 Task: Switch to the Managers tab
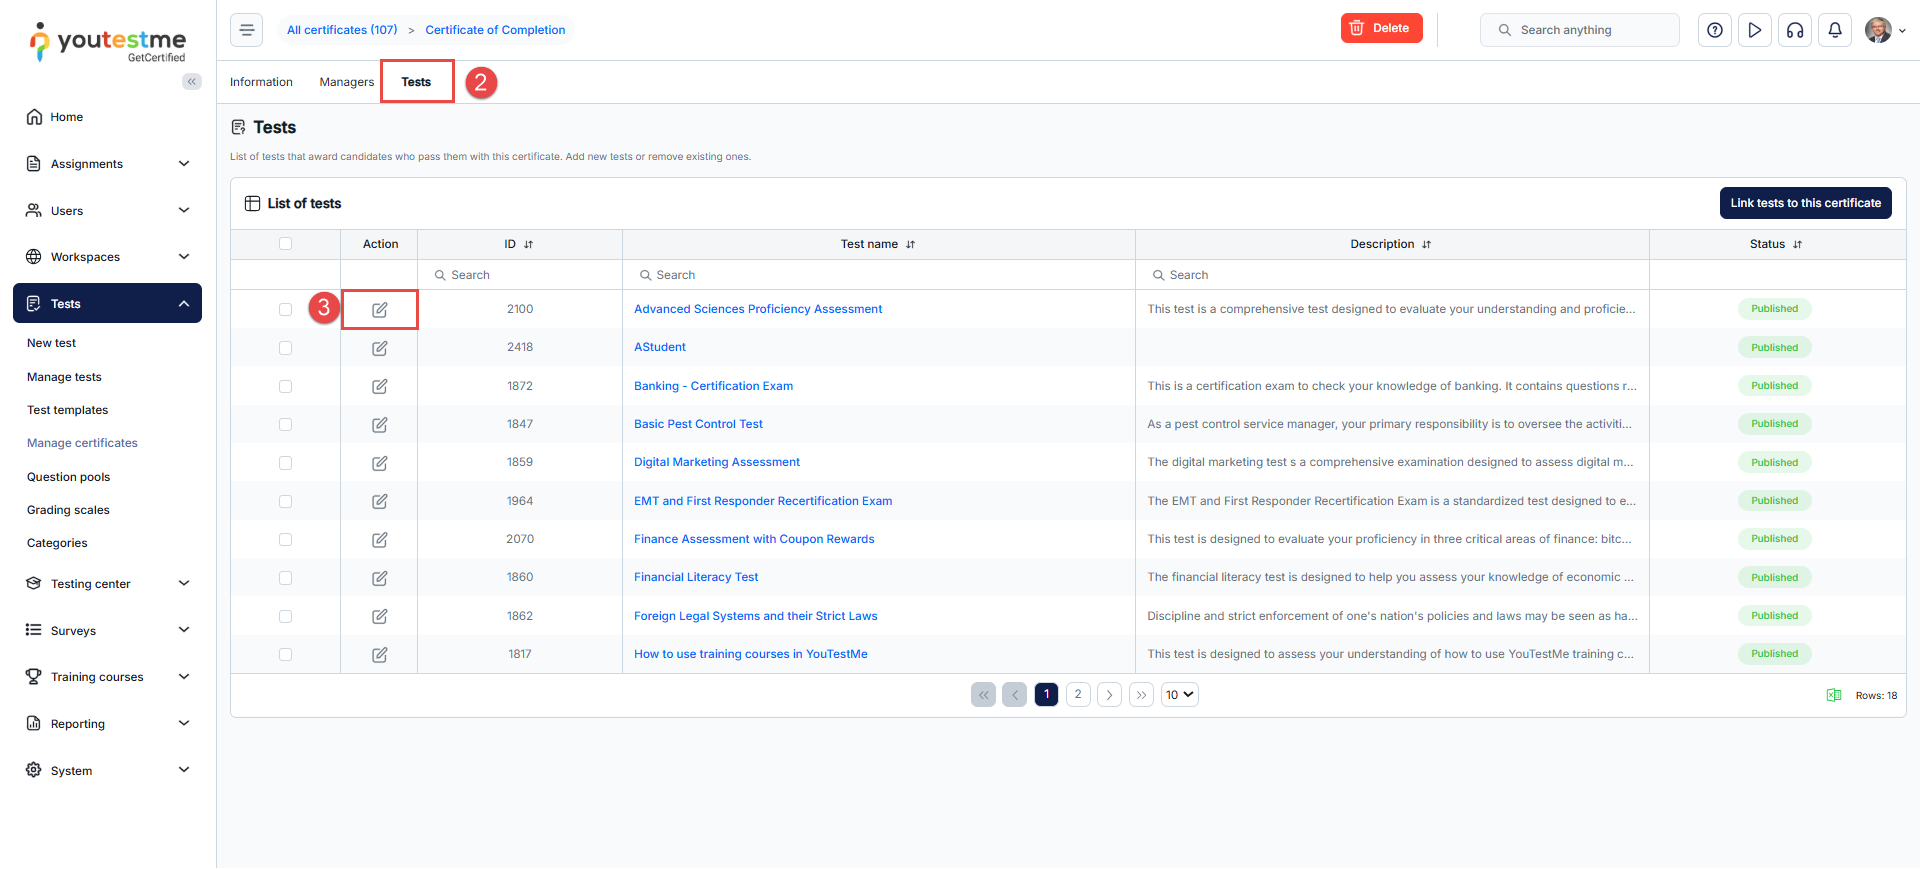click(346, 82)
